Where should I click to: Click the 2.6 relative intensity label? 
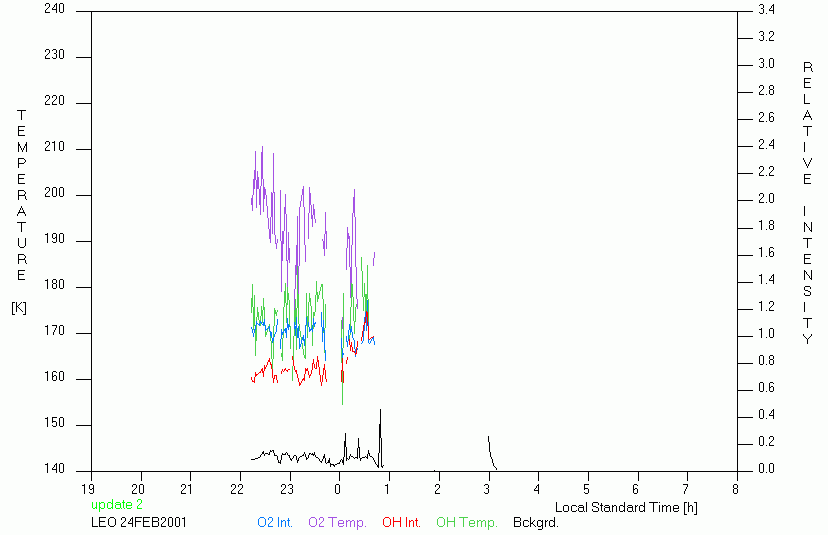(x=766, y=117)
